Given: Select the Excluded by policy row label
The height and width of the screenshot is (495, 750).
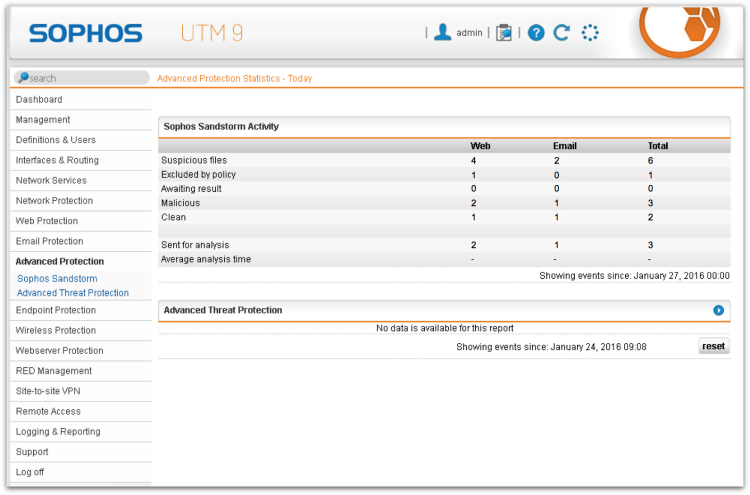Looking at the screenshot, I should pyautogui.click(x=198, y=175).
